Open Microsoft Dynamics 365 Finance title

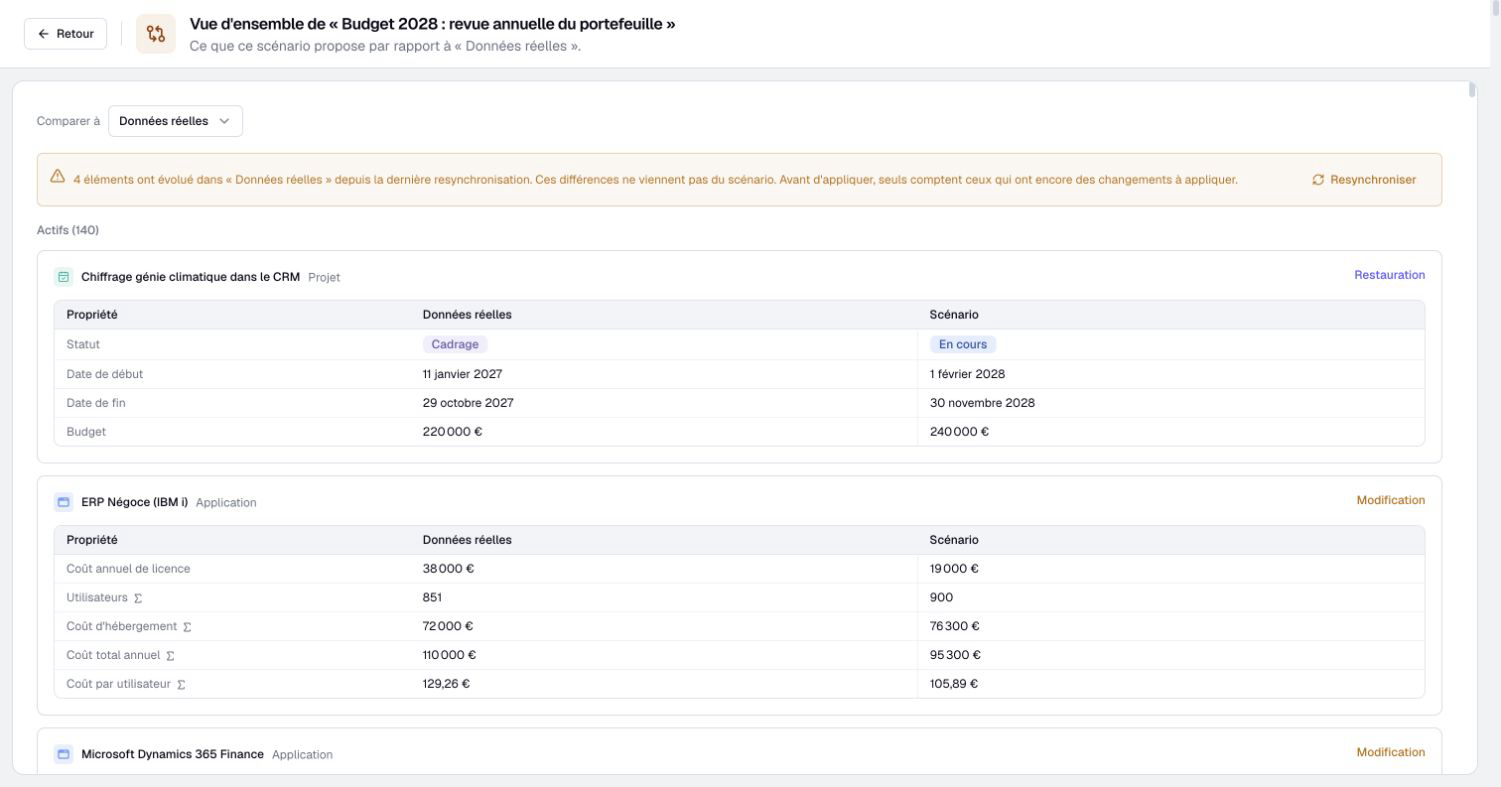coord(172,754)
